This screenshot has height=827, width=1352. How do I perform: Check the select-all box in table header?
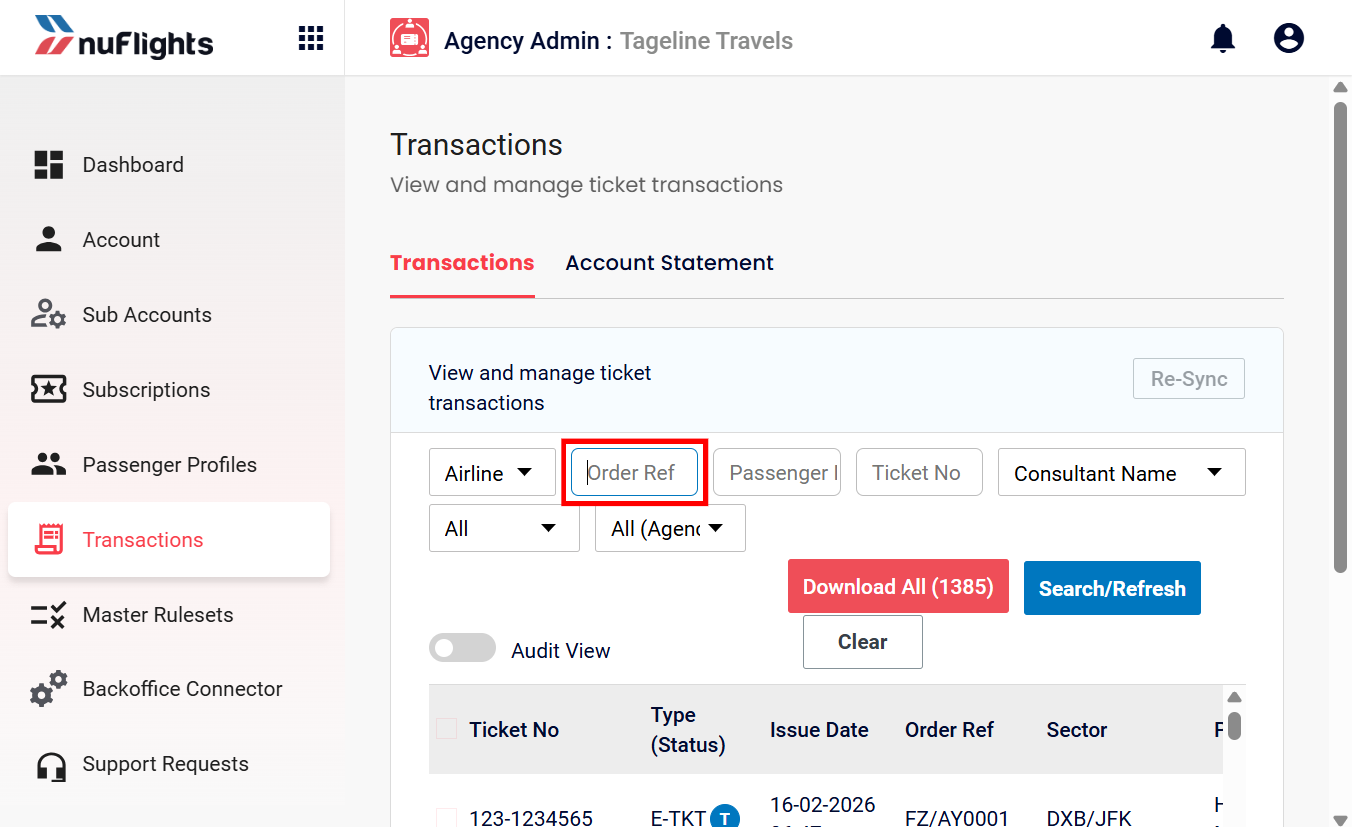(x=447, y=729)
